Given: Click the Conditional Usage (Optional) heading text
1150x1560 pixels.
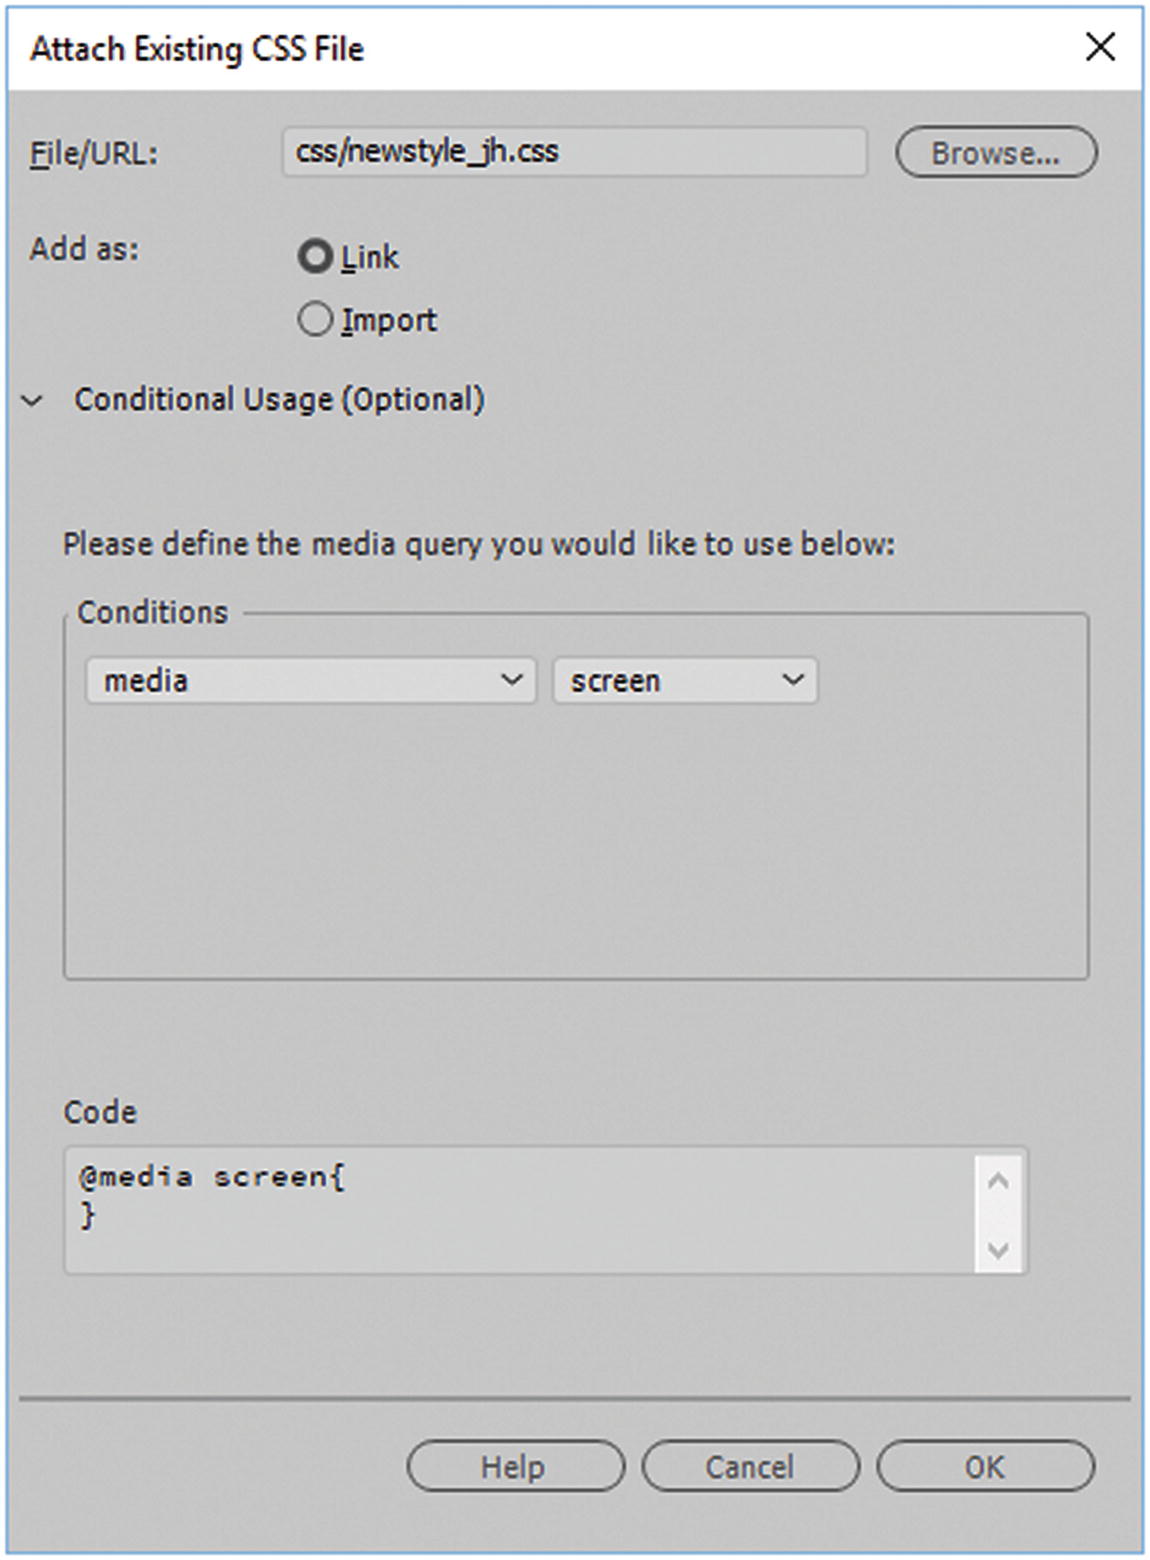Looking at the screenshot, I should coord(279,399).
